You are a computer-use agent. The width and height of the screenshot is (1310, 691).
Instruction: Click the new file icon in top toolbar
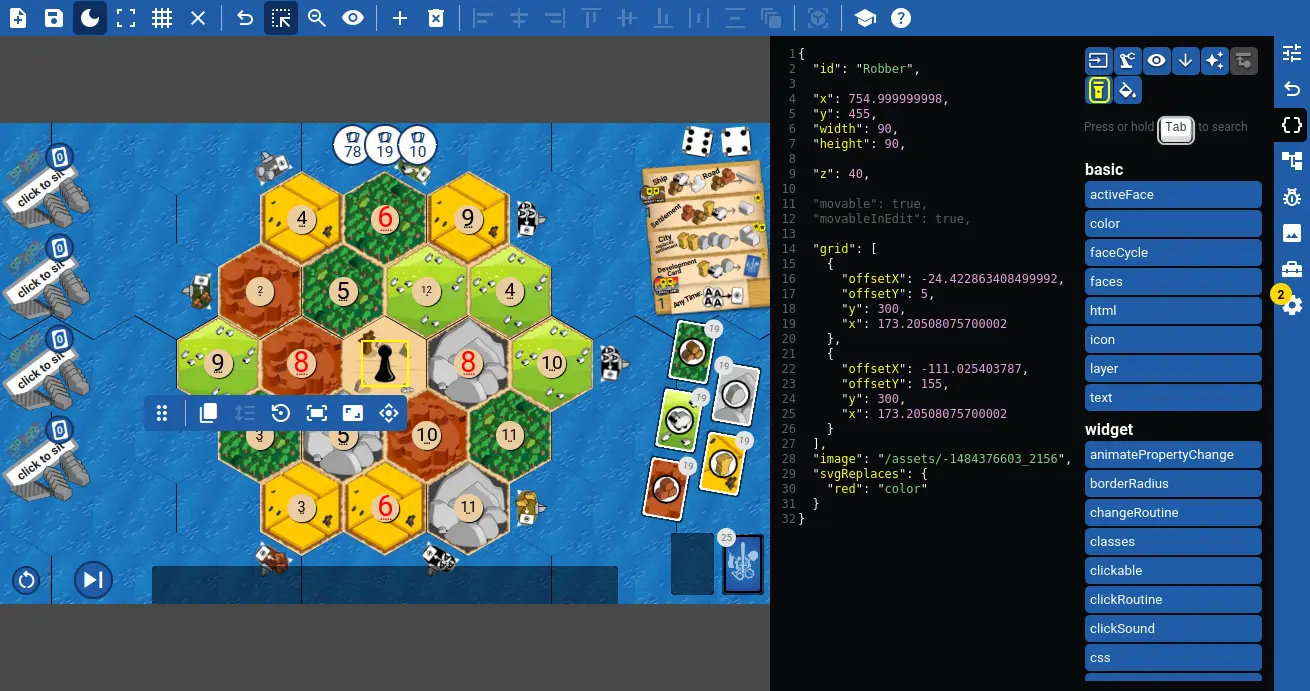click(x=18, y=18)
